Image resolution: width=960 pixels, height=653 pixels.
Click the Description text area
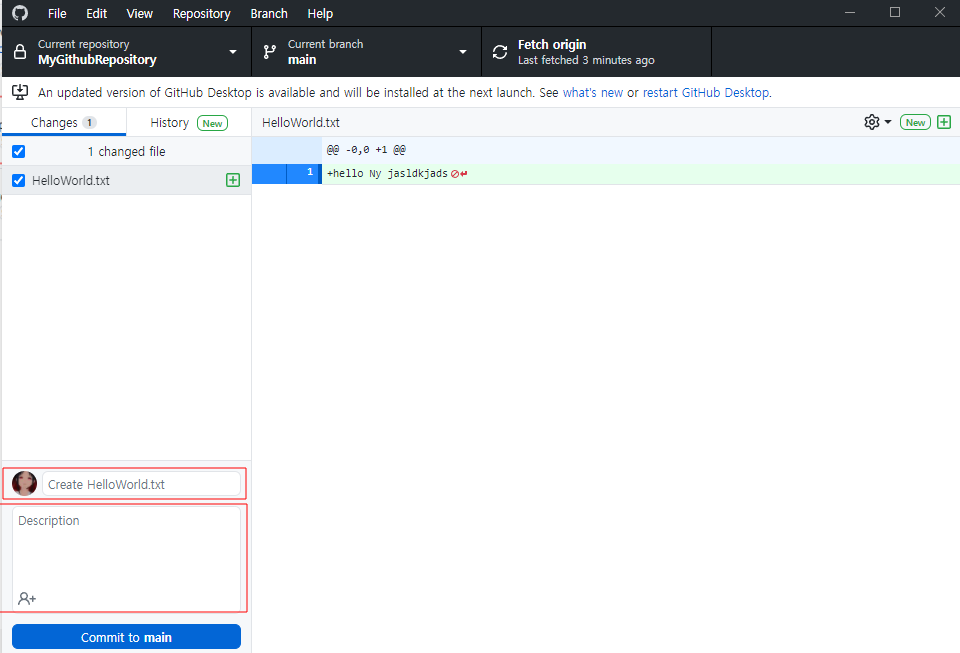tap(126, 558)
